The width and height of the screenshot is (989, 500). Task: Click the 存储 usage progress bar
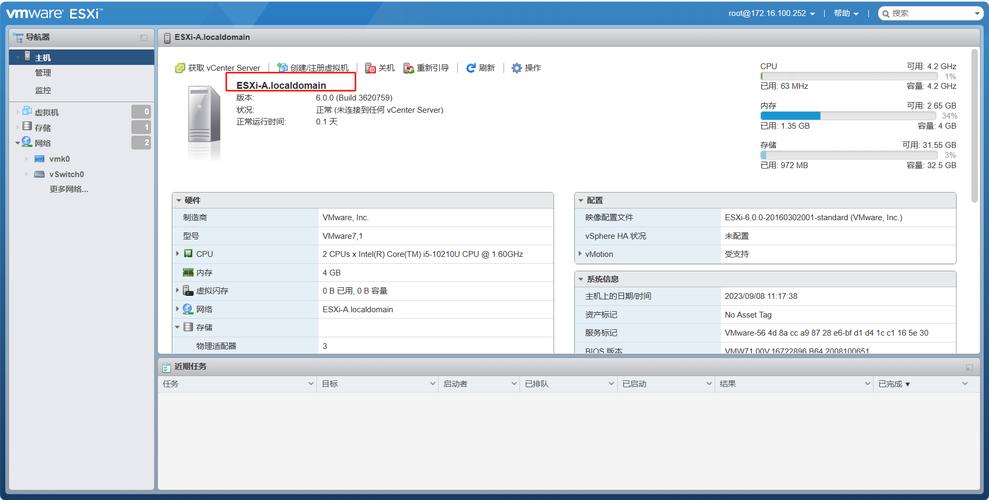coord(858,155)
